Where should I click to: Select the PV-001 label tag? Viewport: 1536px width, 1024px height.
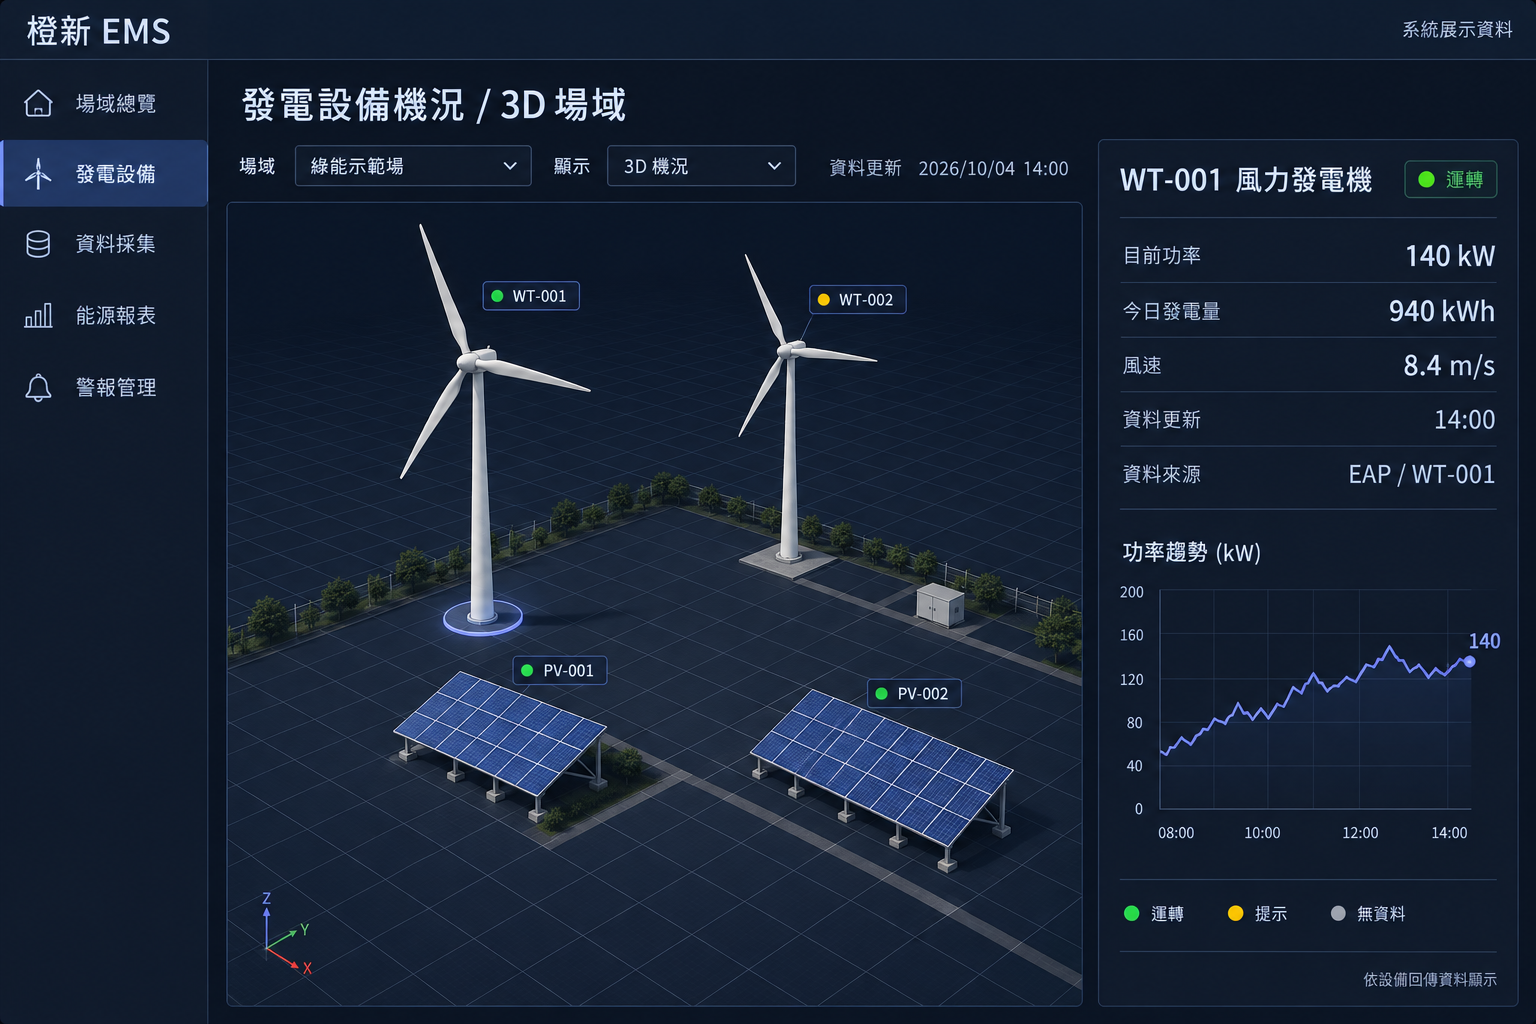560,670
